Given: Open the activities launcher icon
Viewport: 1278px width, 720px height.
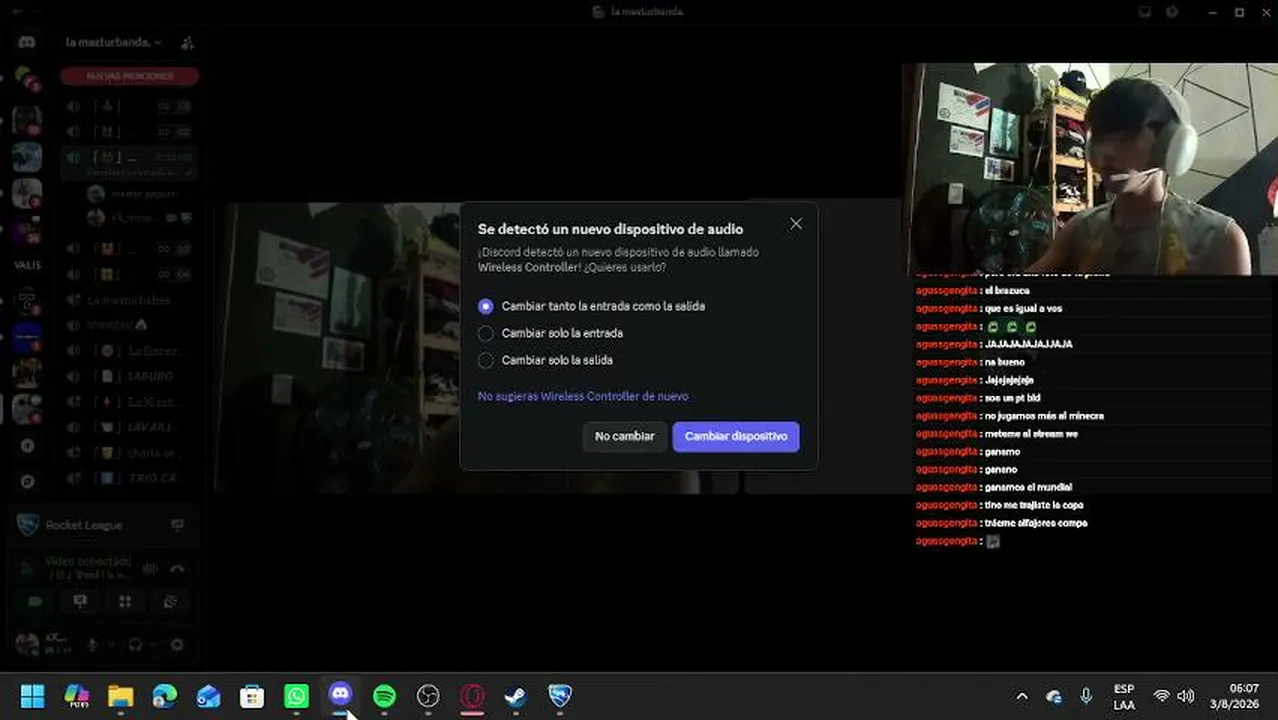Looking at the screenshot, I should point(125,602).
